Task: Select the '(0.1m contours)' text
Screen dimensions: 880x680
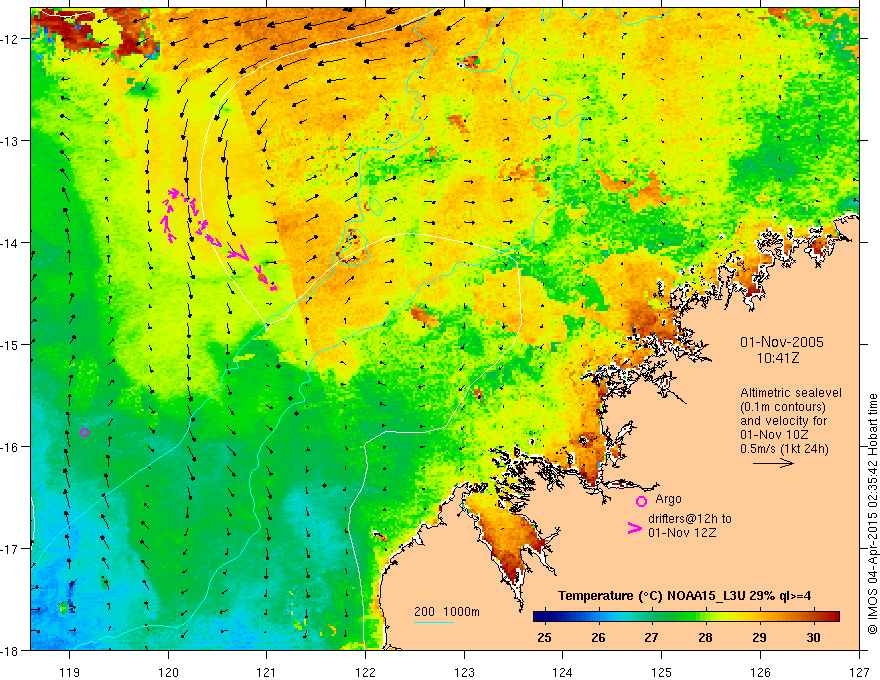Action: pyautogui.click(x=782, y=407)
